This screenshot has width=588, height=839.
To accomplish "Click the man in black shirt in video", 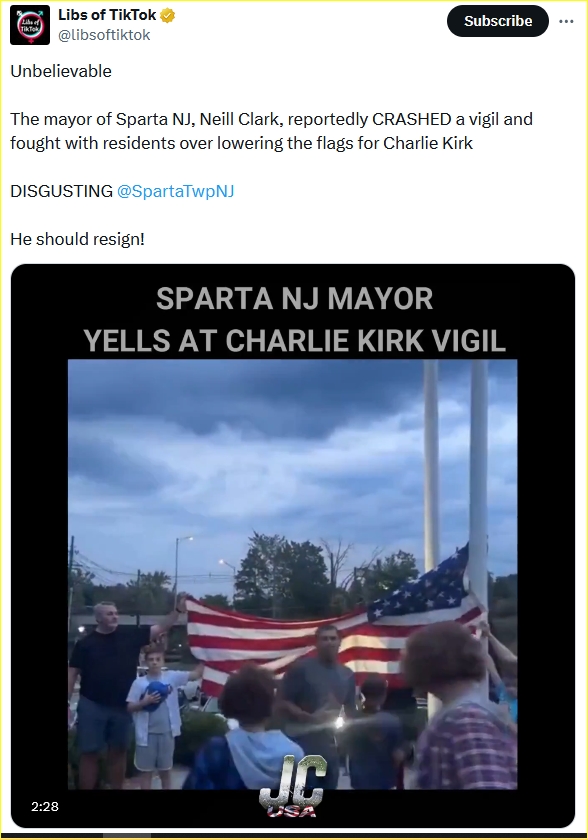I will pyautogui.click(x=105, y=690).
